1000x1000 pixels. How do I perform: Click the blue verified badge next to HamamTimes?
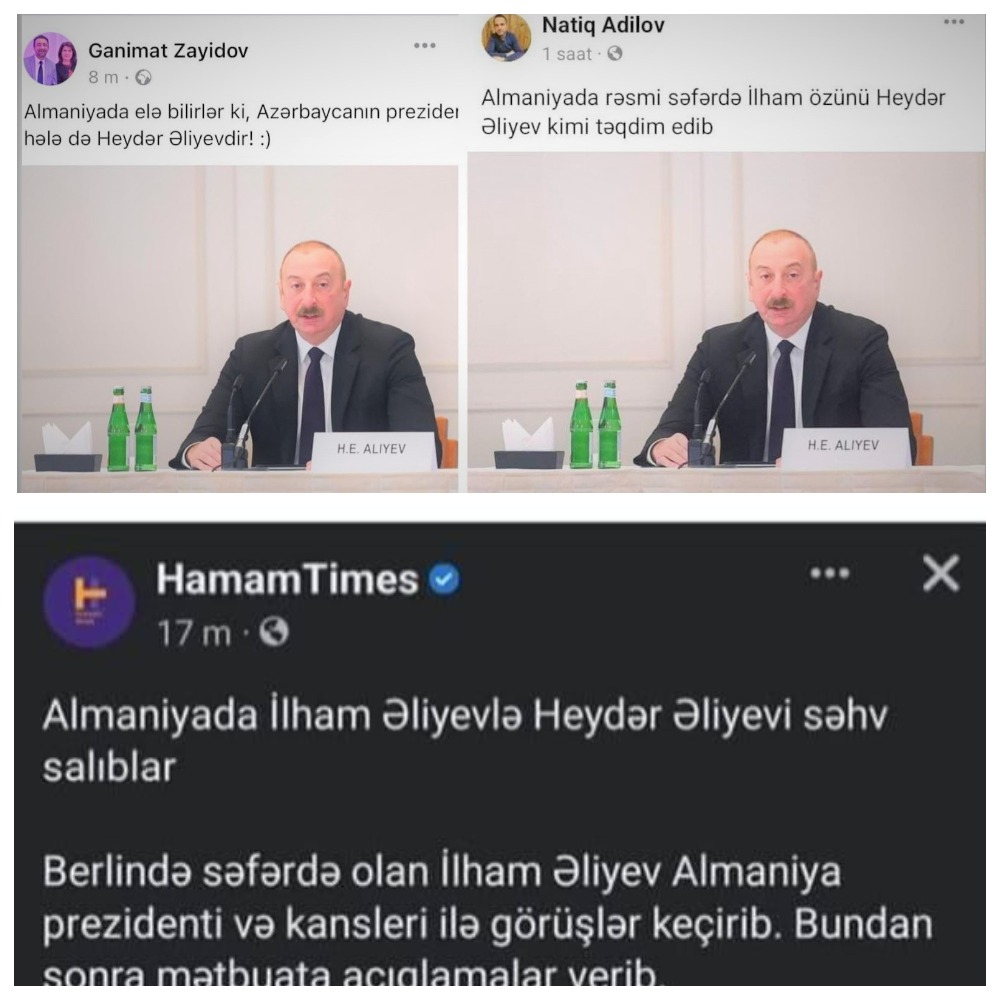[444, 579]
